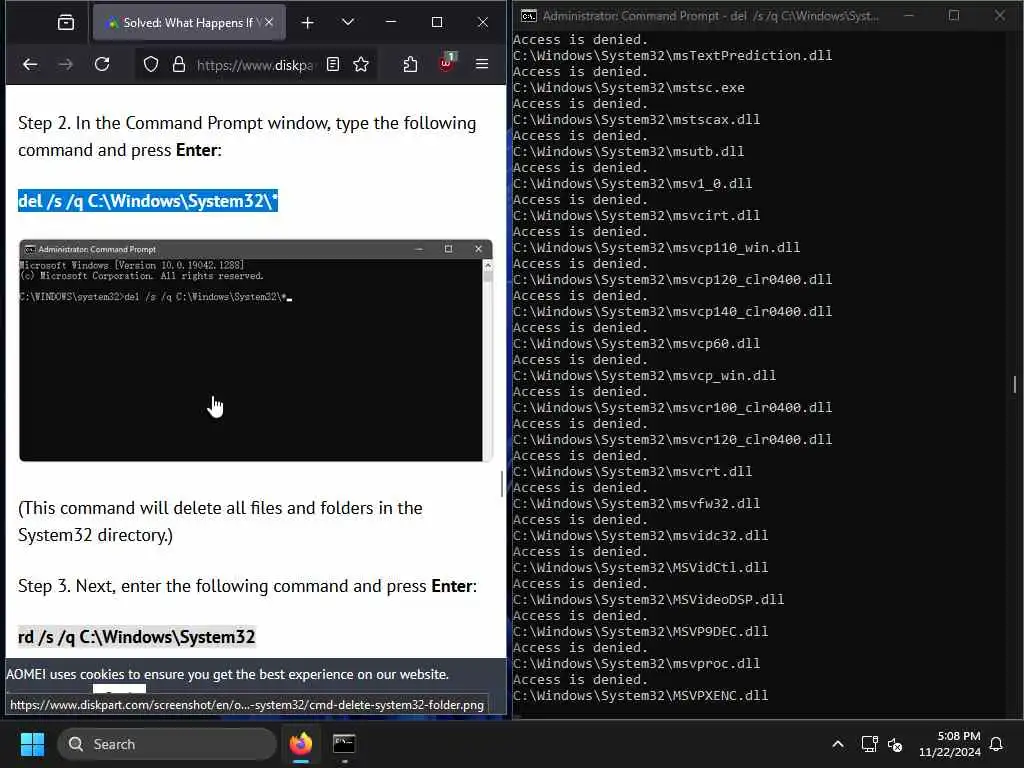Minimize the Command Prompt window
The image size is (1024, 768).
pyautogui.click(x=908, y=16)
